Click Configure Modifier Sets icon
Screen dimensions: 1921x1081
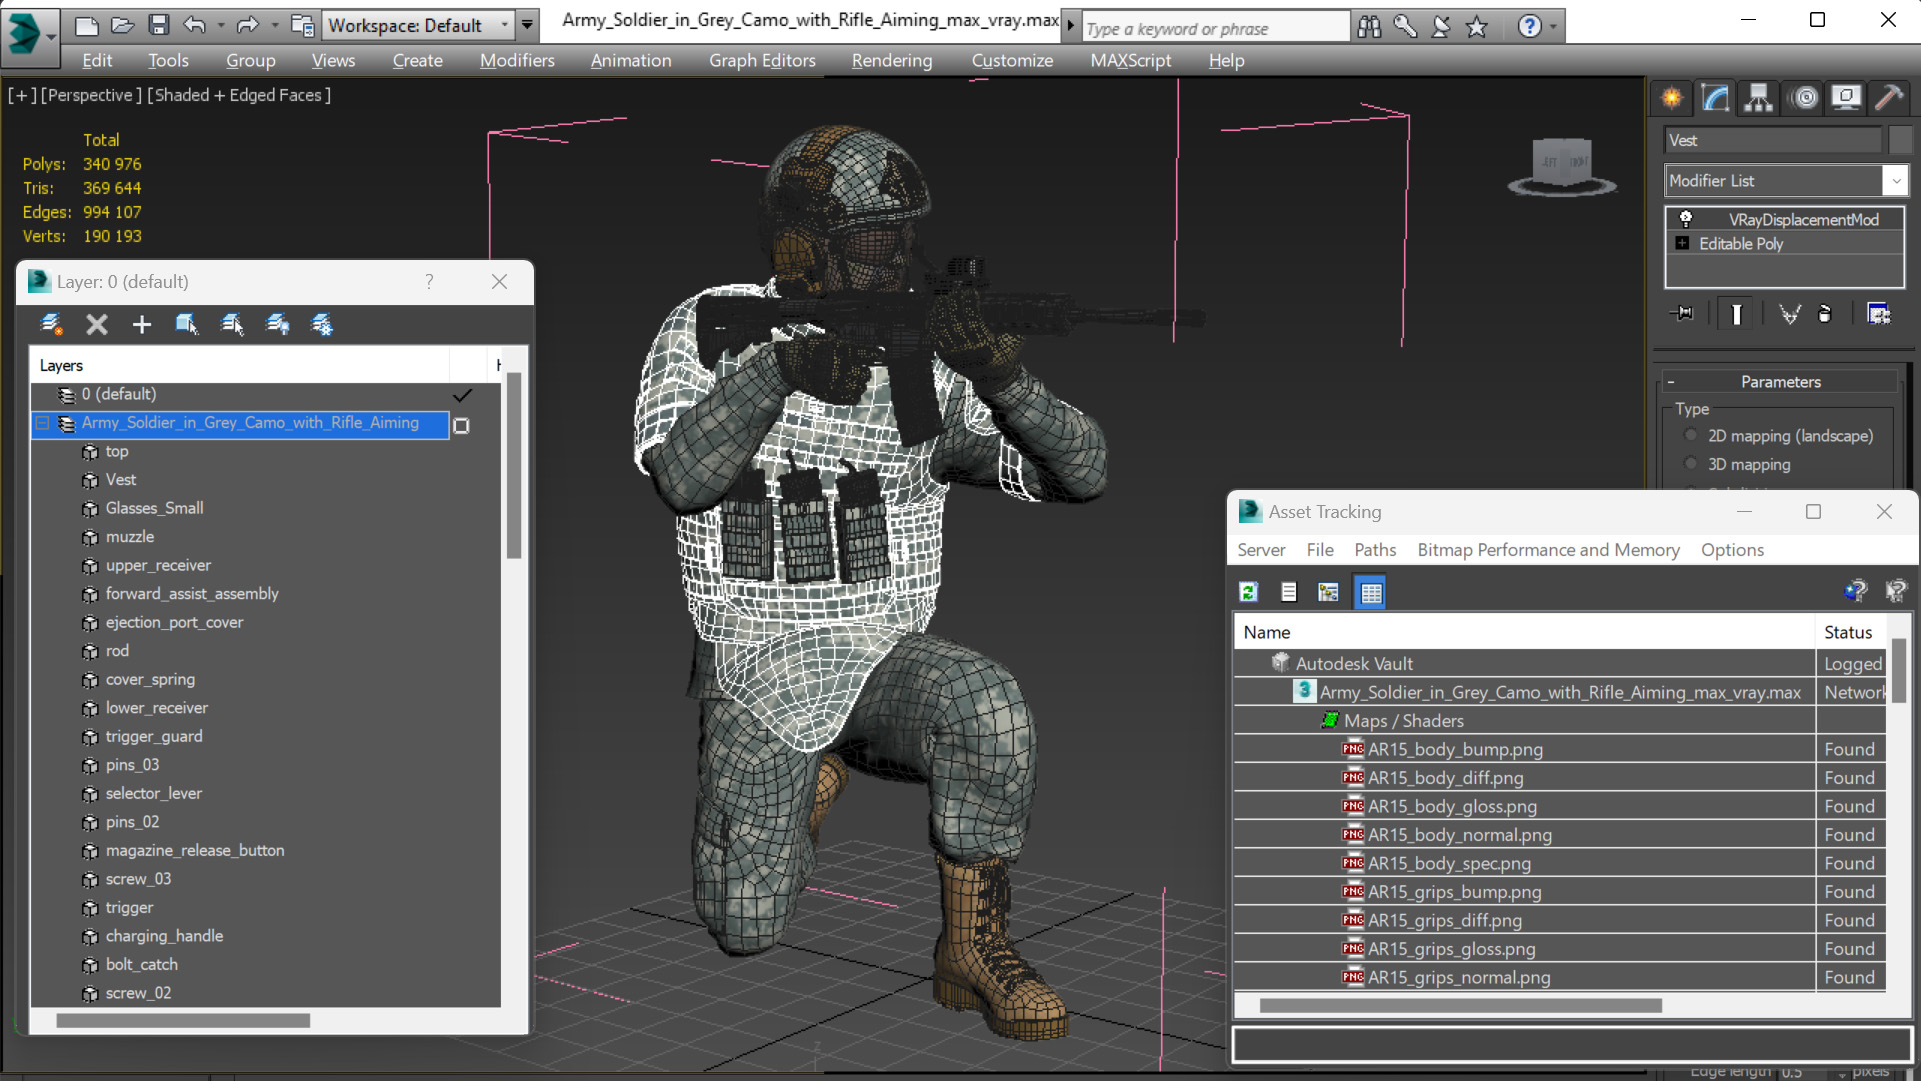pyautogui.click(x=1879, y=314)
